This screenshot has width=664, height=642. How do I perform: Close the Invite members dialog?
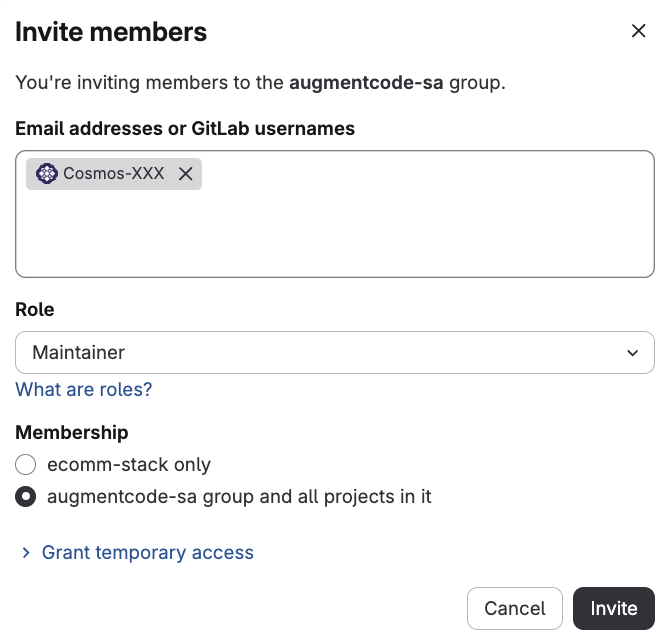[638, 31]
